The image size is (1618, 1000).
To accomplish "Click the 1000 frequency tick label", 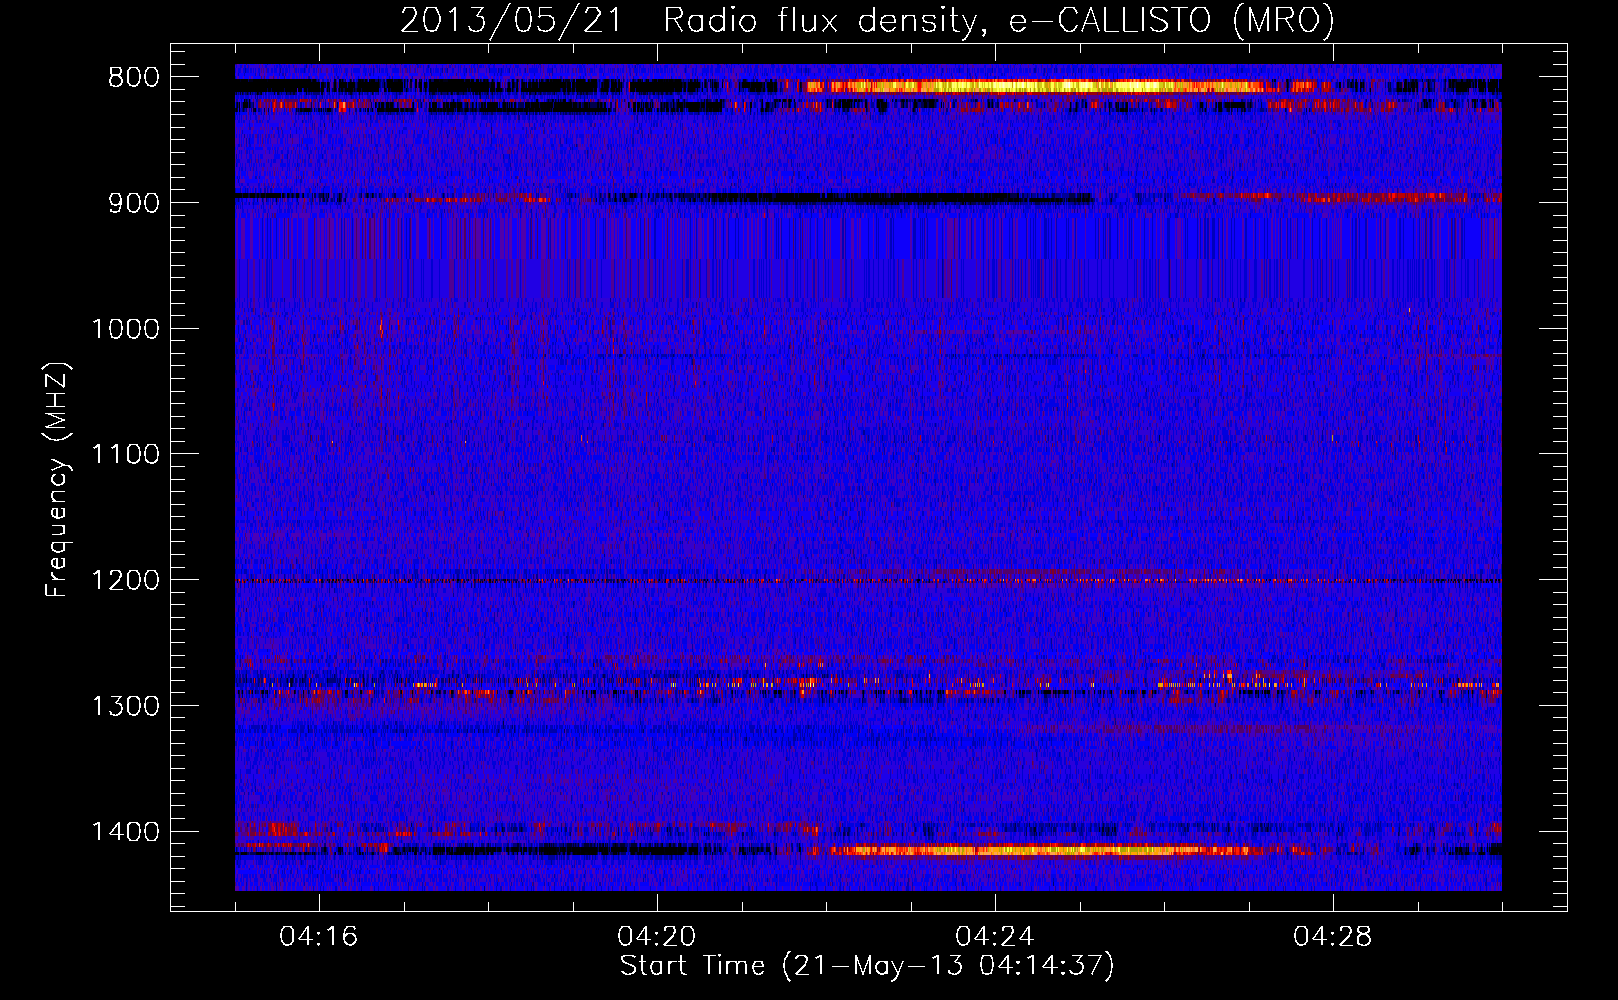I will pos(126,329).
